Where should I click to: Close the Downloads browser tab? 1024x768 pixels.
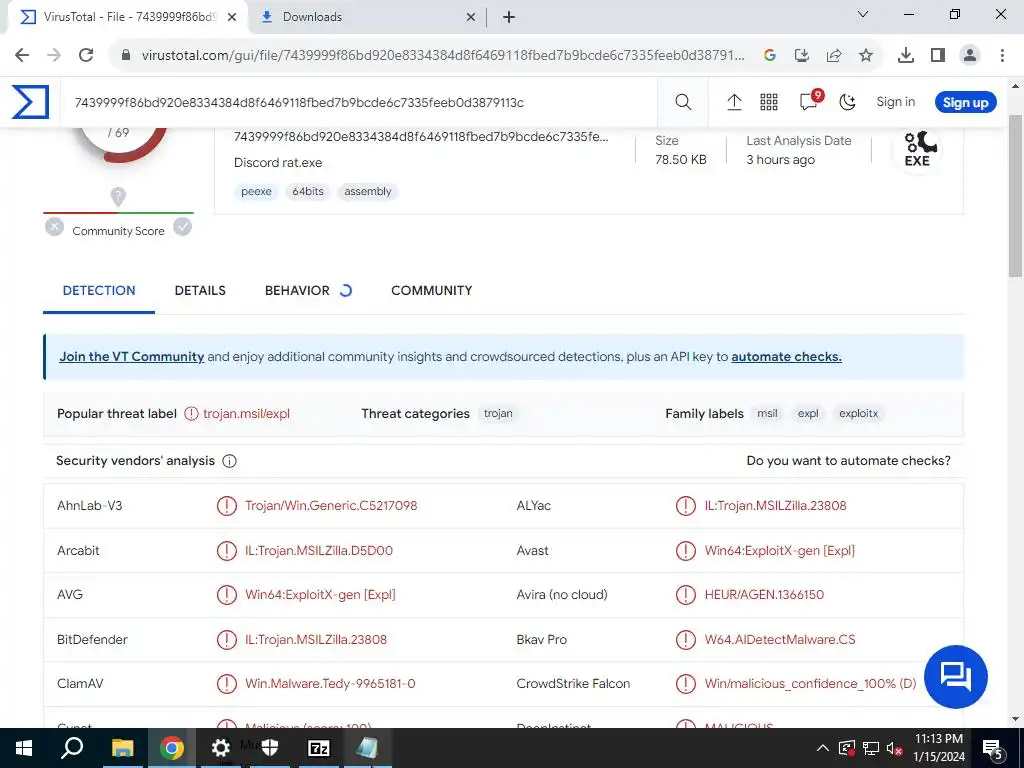click(471, 17)
